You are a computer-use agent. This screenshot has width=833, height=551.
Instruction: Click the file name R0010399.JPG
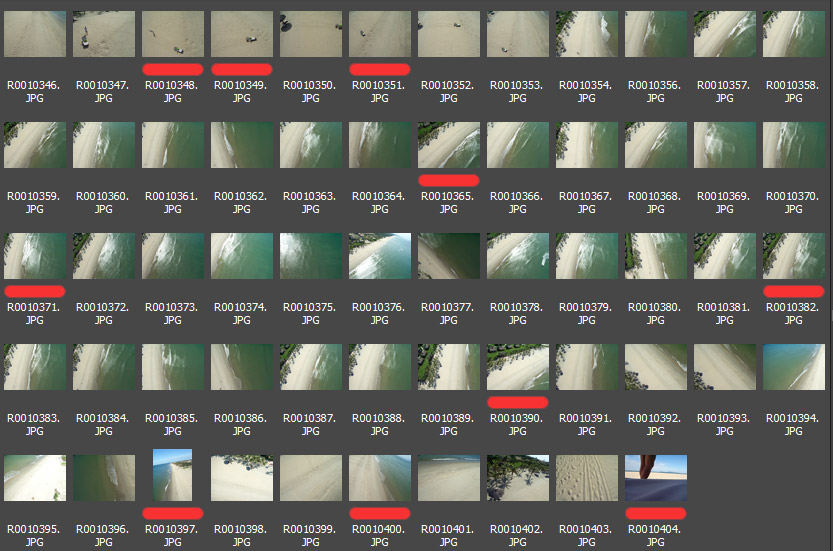click(x=310, y=536)
